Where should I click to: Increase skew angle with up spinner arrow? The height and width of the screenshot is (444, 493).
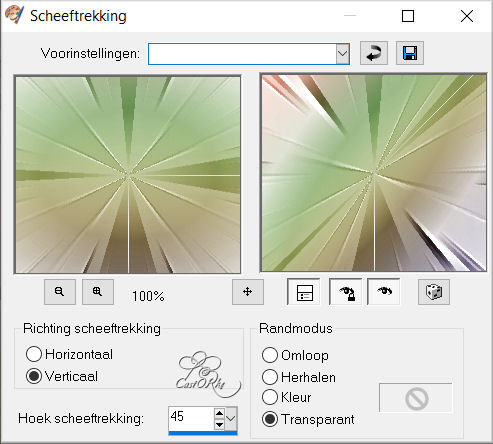pyautogui.click(x=219, y=413)
